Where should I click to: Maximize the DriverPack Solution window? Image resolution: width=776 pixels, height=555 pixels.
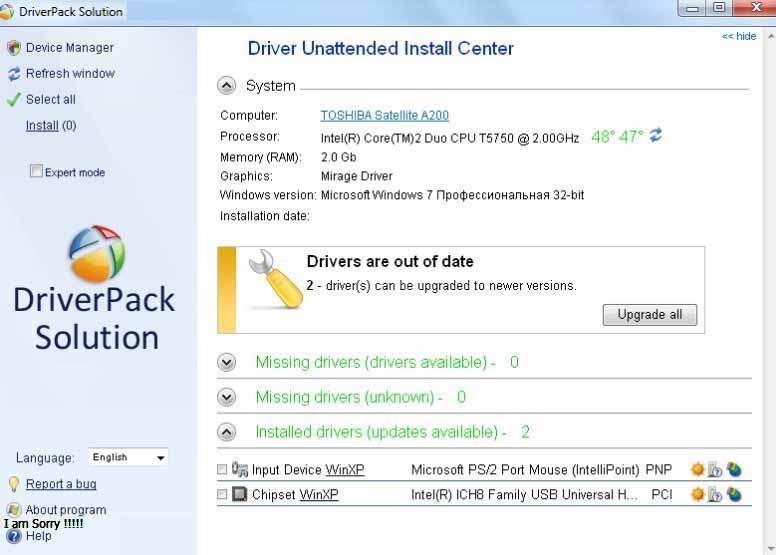point(719,7)
